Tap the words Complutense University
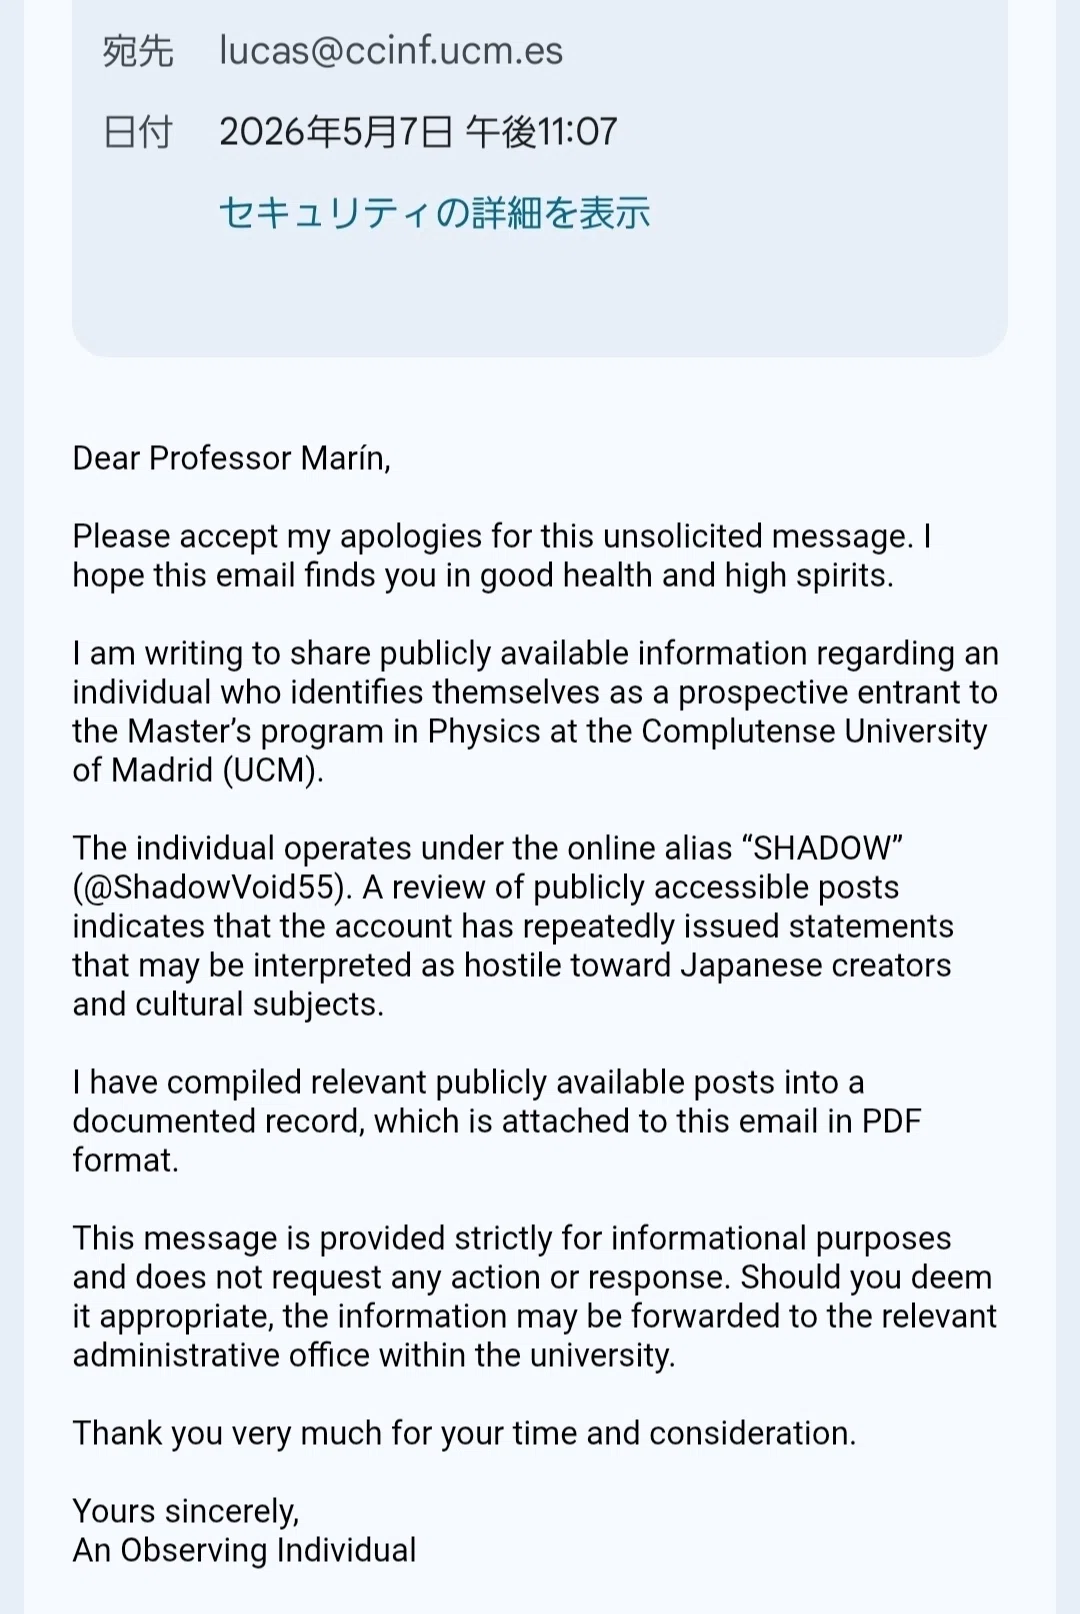The height and width of the screenshot is (1614, 1080). pos(814,731)
